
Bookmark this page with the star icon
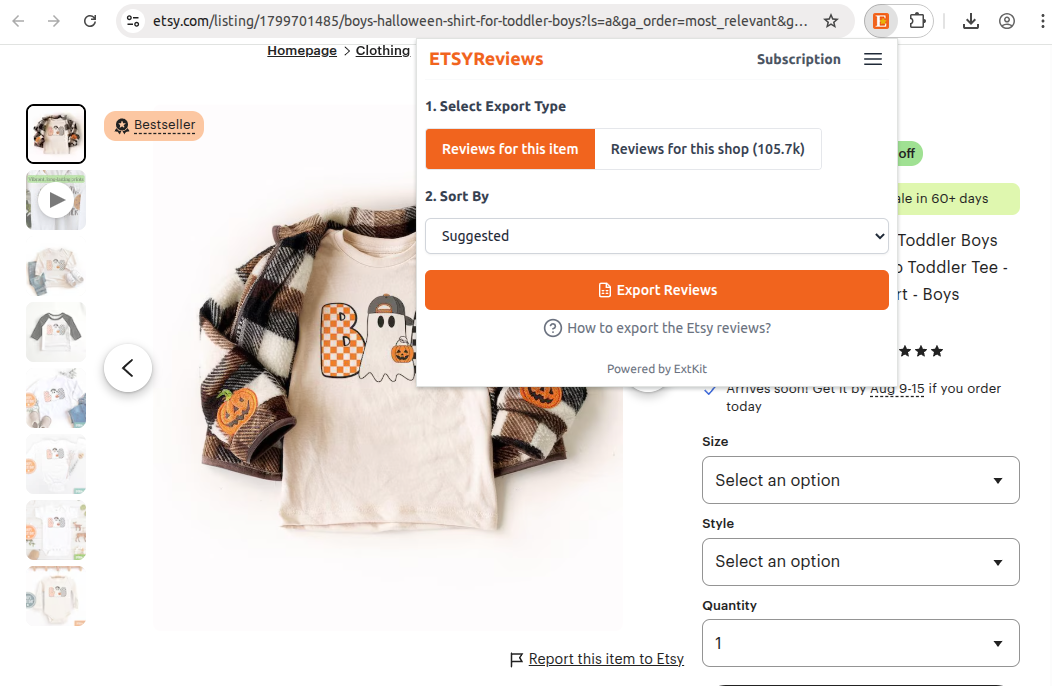point(831,20)
